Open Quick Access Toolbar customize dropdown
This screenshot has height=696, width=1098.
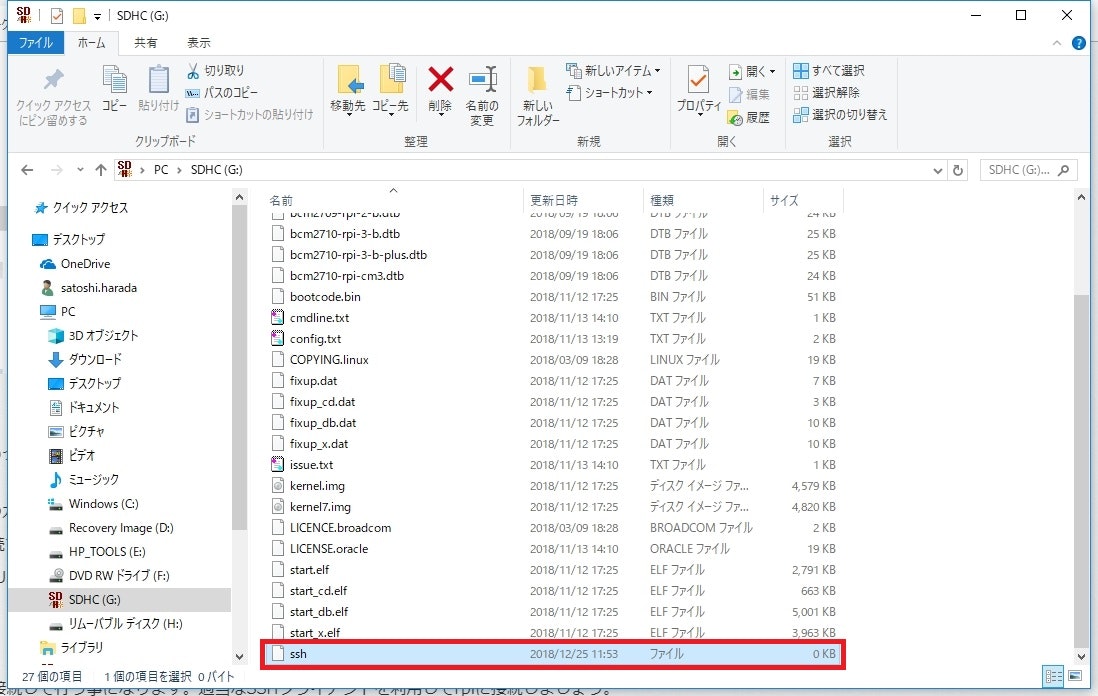[x=97, y=16]
